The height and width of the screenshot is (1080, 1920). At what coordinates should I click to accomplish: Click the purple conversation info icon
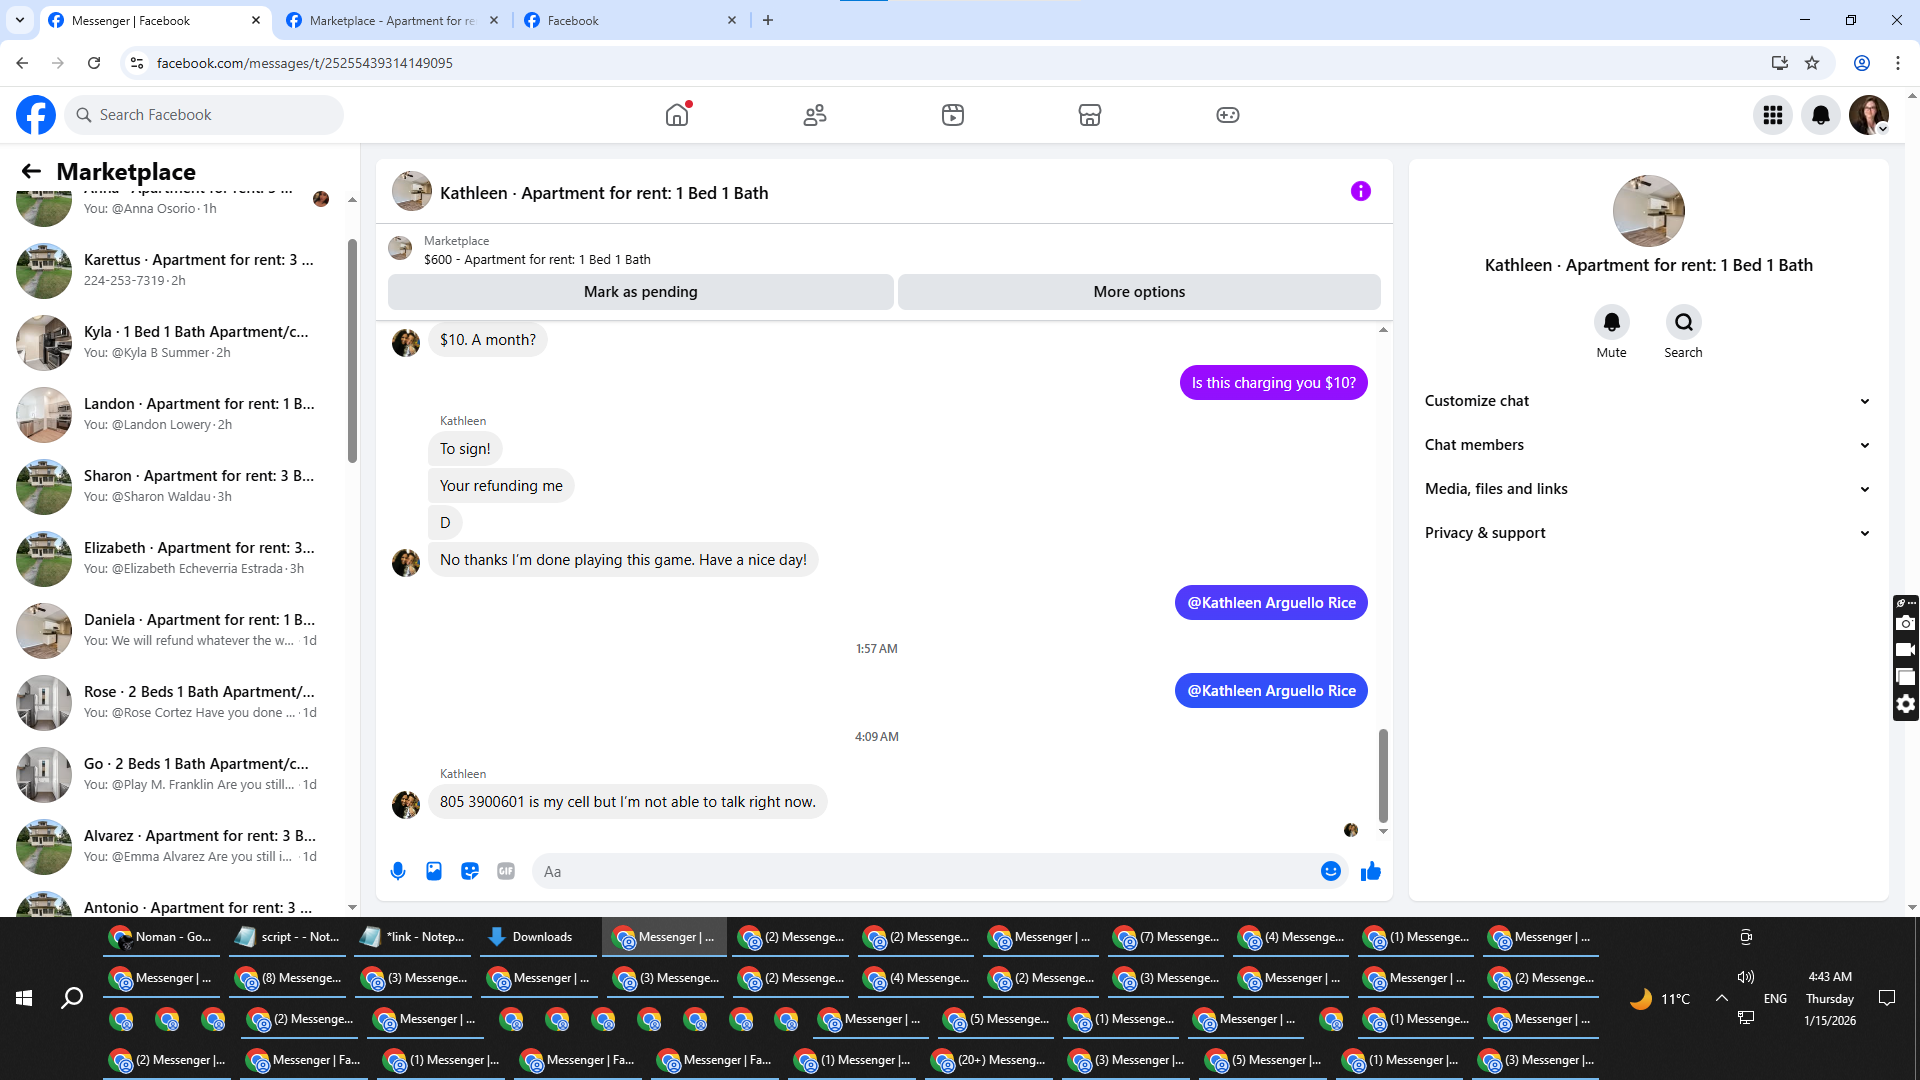(x=1361, y=191)
